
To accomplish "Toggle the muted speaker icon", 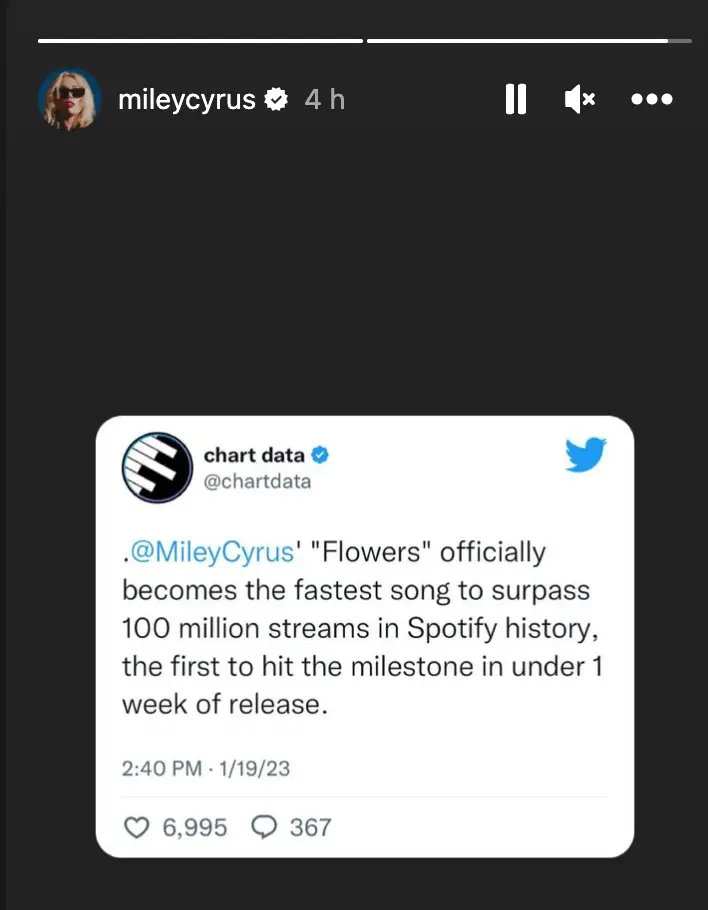I will click(580, 99).
